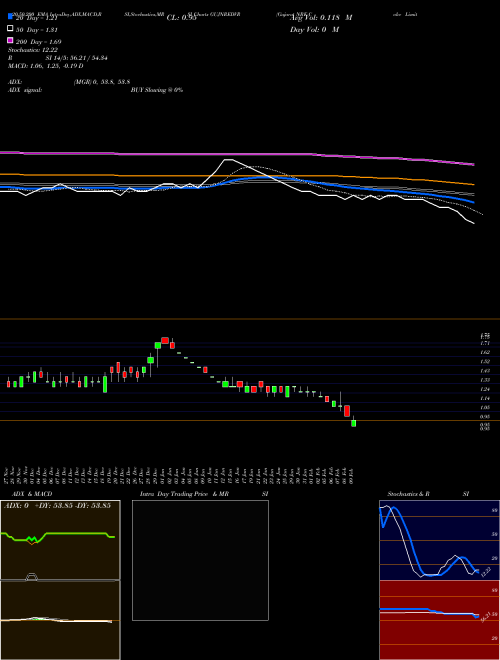Click the last green candle at far right
This screenshot has height=660, width=500.
354,422
